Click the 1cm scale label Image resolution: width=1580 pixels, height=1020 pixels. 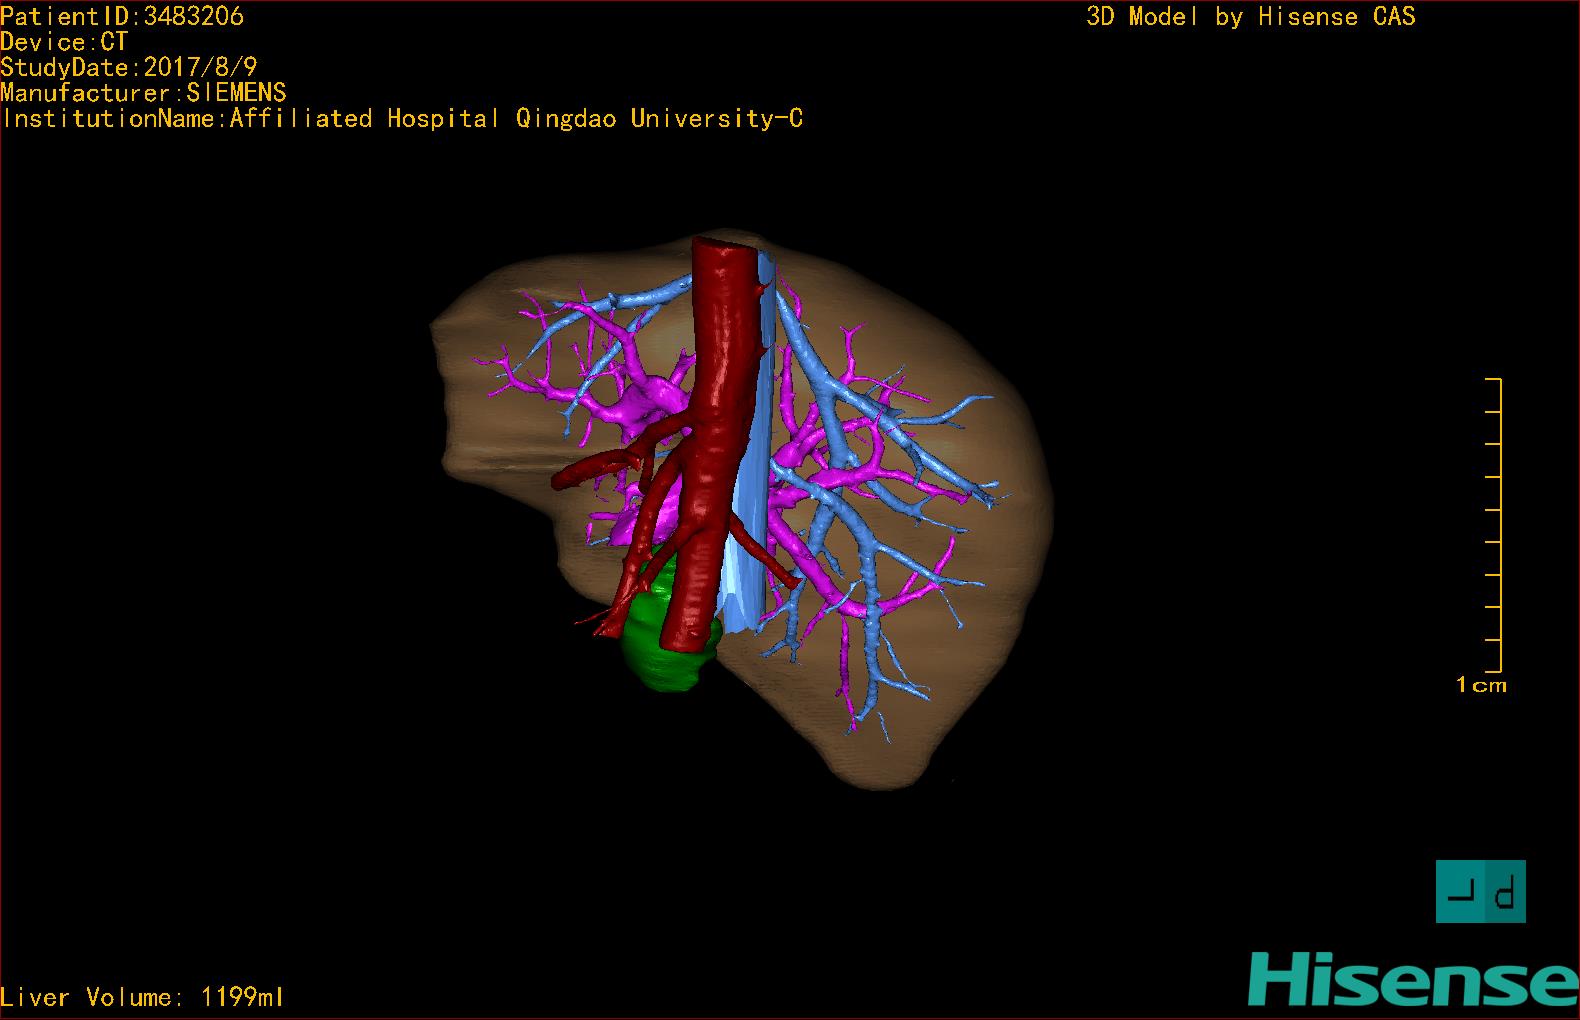[x=1481, y=685]
